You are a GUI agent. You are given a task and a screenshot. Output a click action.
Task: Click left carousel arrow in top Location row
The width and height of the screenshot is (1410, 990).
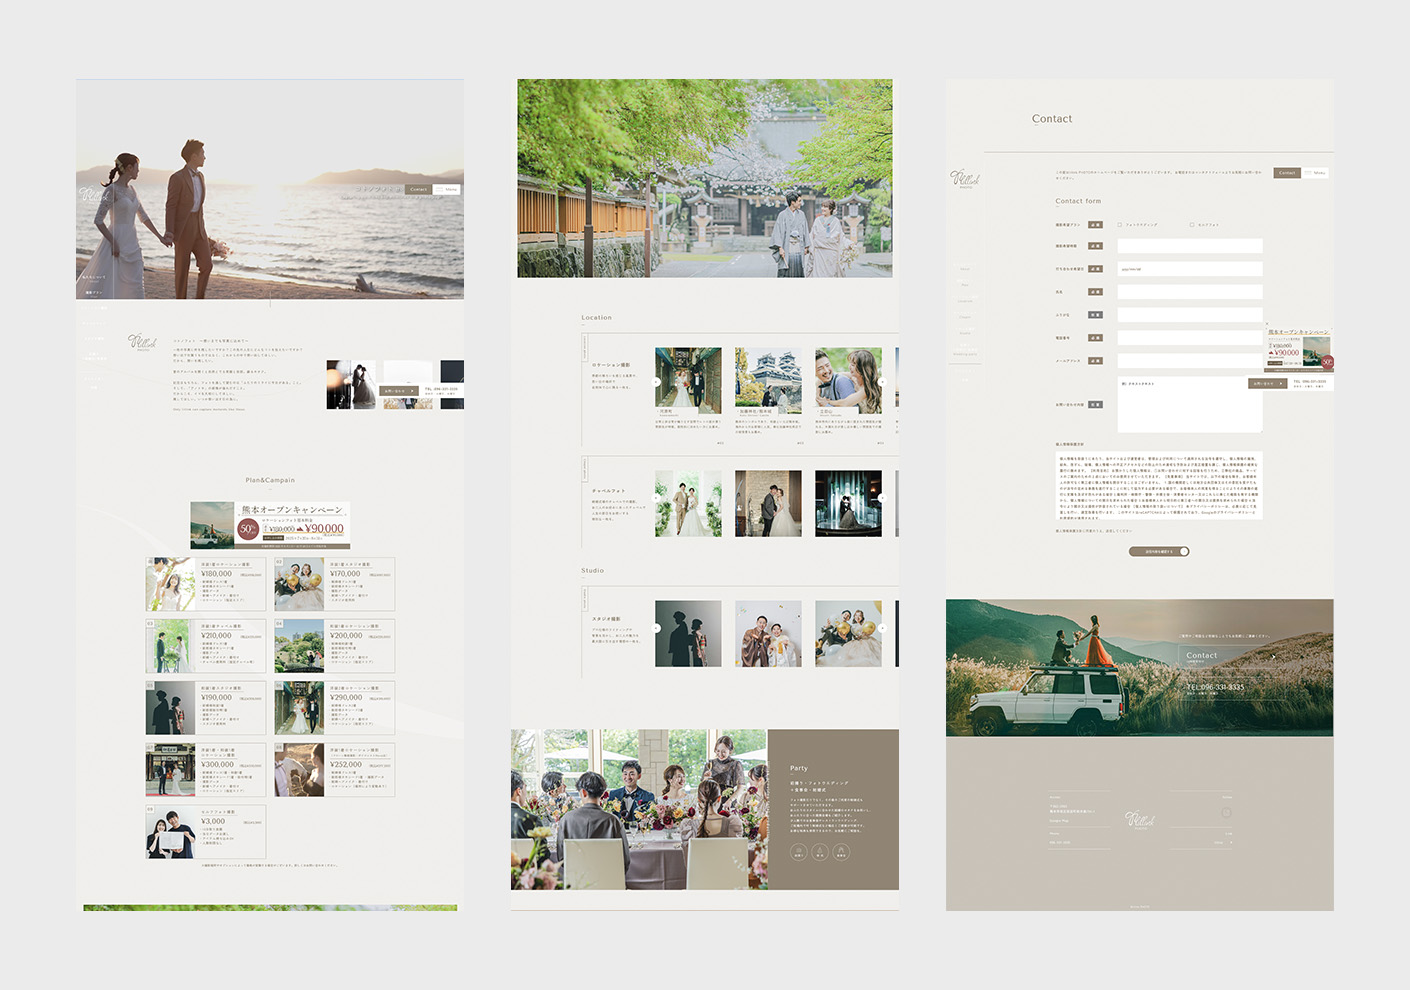[x=657, y=382]
